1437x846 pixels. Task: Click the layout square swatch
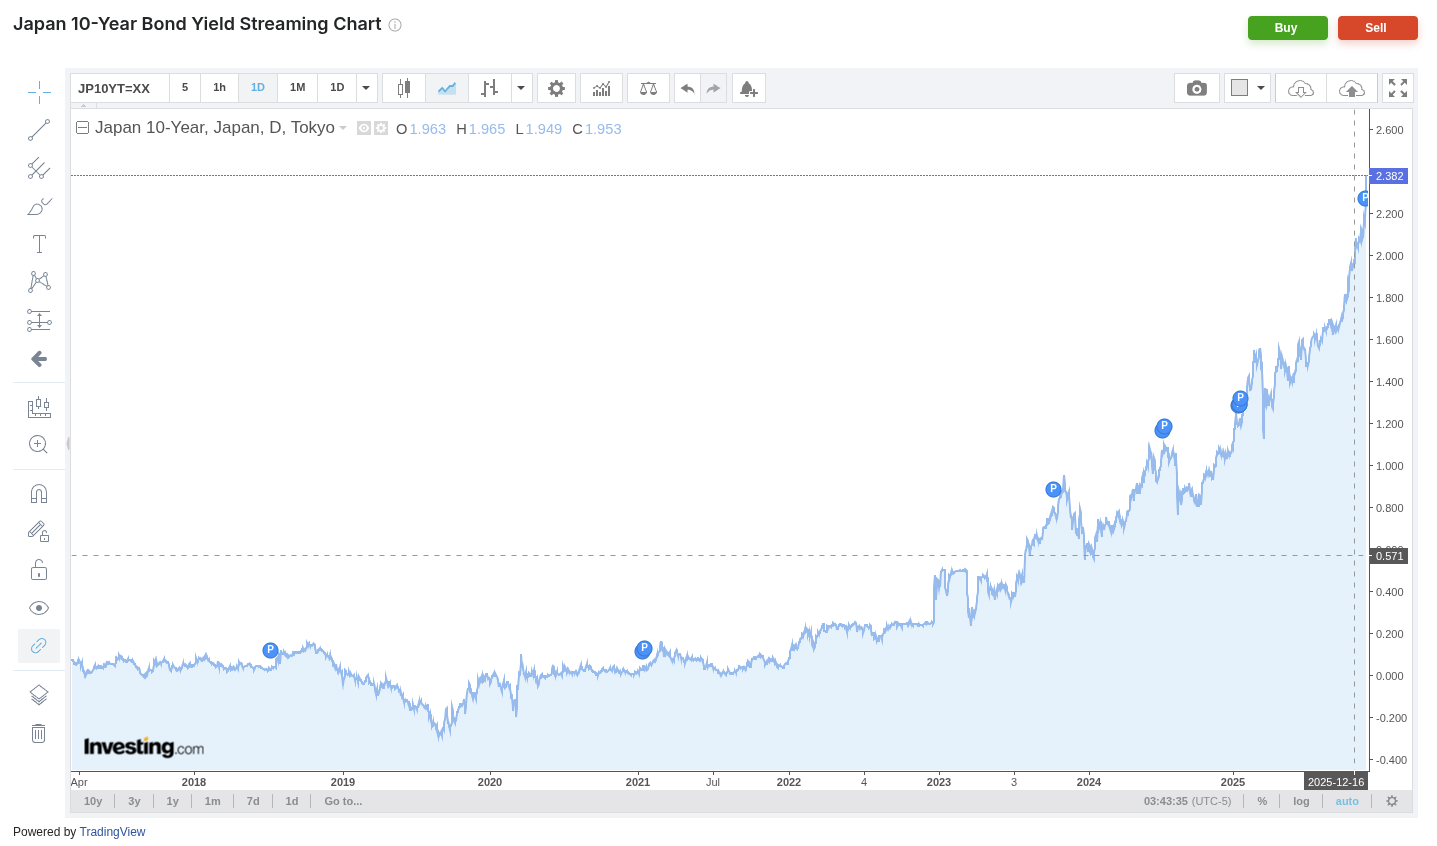[x=1240, y=88]
